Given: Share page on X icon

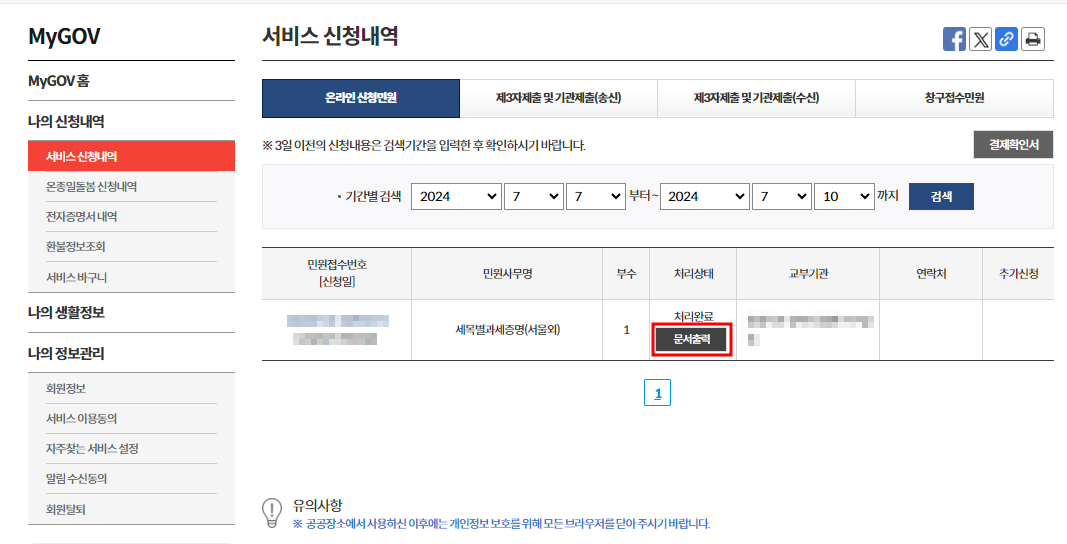Looking at the screenshot, I should 980,39.
